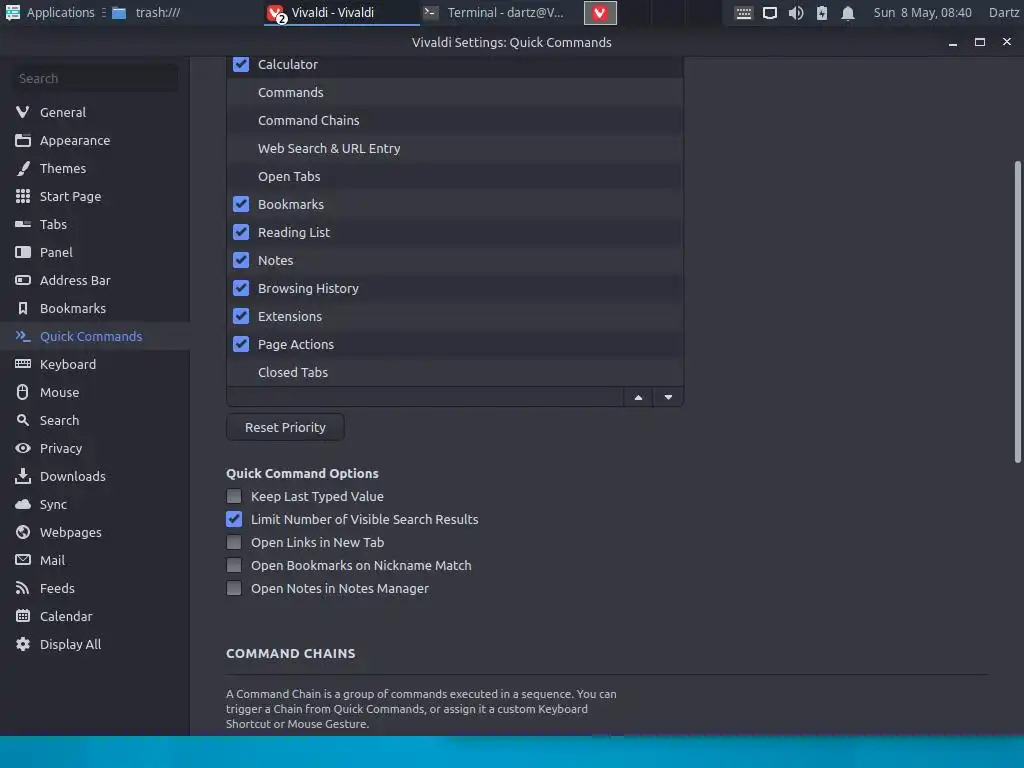Switch to Terminal taskbar window
The height and width of the screenshot is (768, 1024).
click(496, 12)
